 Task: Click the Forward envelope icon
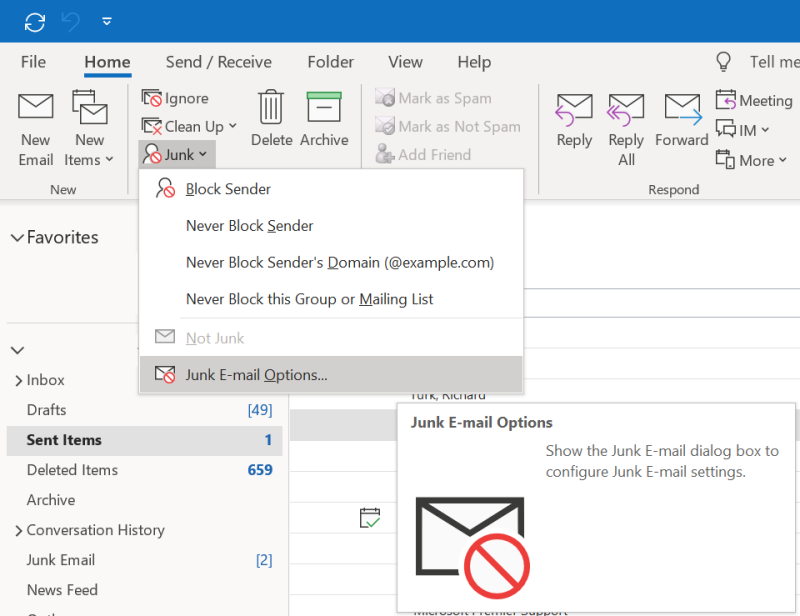[x=683, y=109]
